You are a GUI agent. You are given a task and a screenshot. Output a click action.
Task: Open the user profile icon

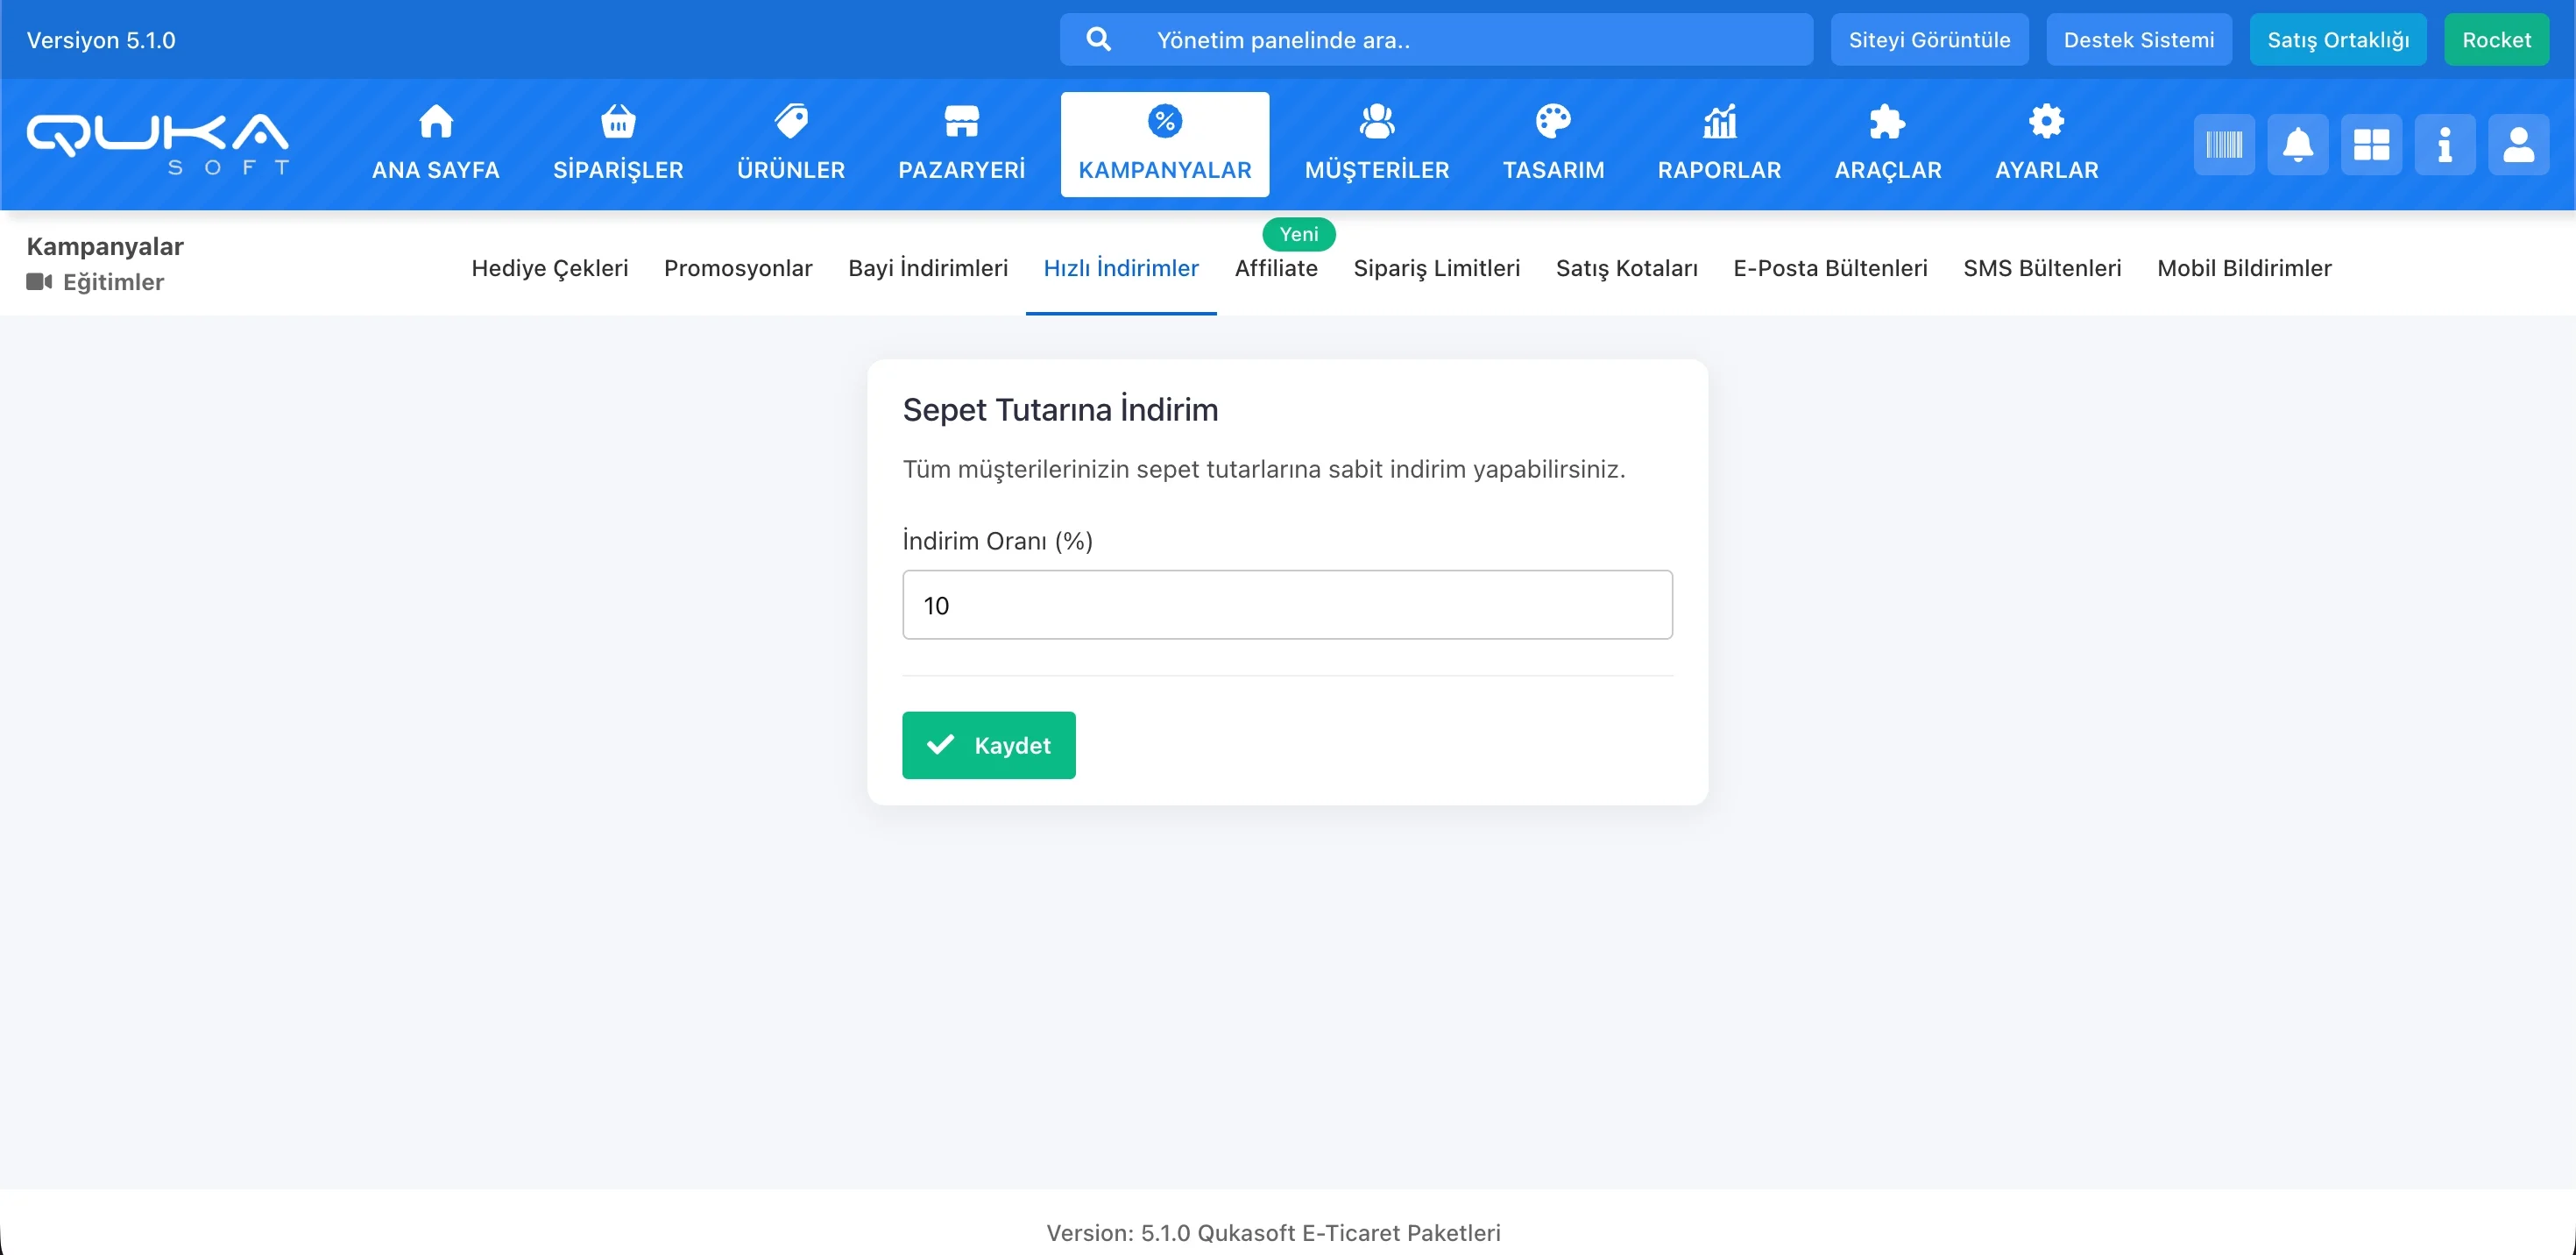click(x=2518, y=145)
